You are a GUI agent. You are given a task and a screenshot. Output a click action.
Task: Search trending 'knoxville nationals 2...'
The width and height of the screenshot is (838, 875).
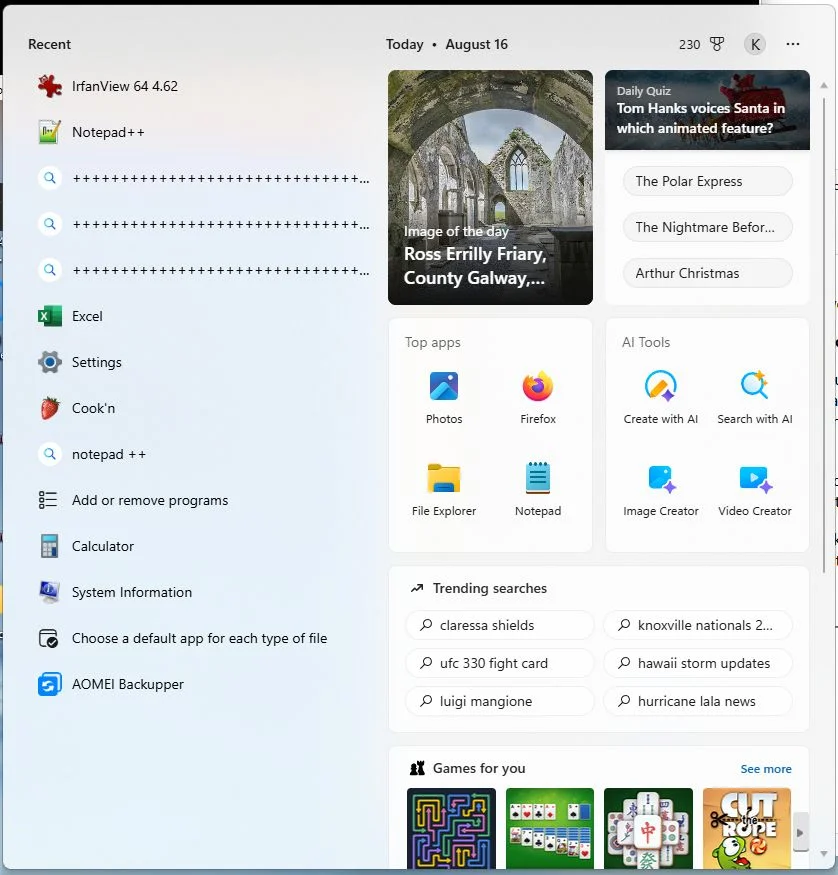(698, 625)
